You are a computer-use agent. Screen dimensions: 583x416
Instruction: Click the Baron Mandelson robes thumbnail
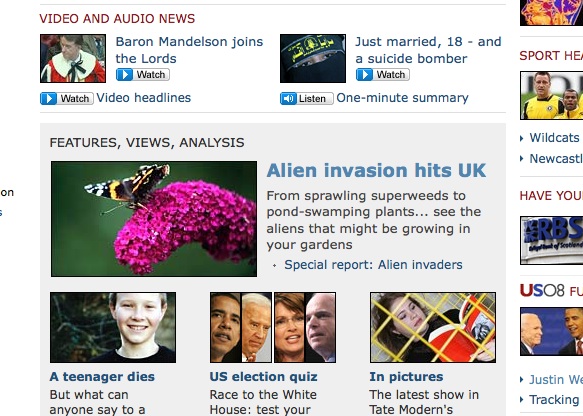click(73, 58)
